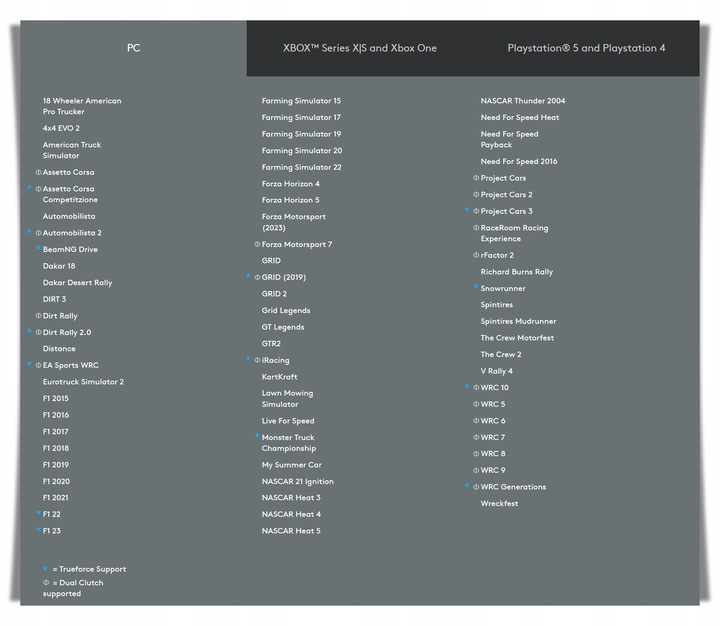
Task: Click the dual clutch icon beside Forza Motorsport 7
Action: pos(257,245)
